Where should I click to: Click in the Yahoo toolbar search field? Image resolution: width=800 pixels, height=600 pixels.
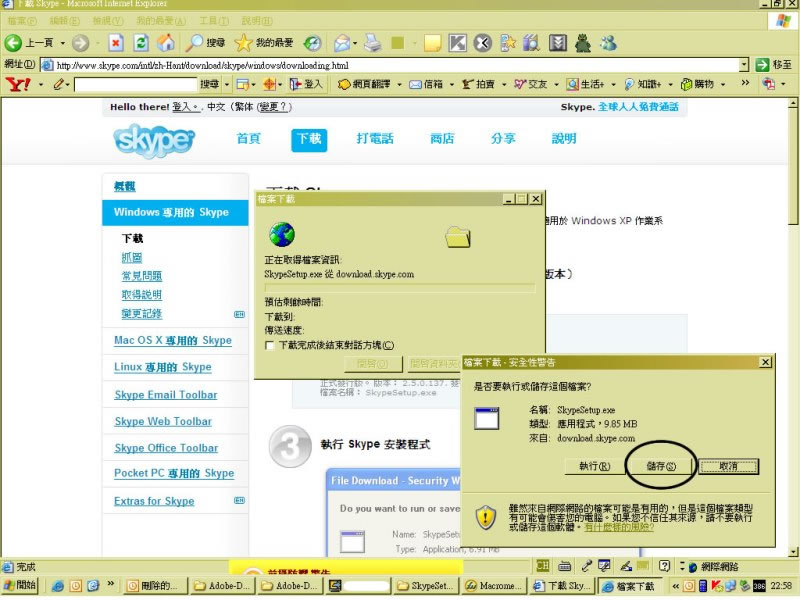[x=136, y=84]
